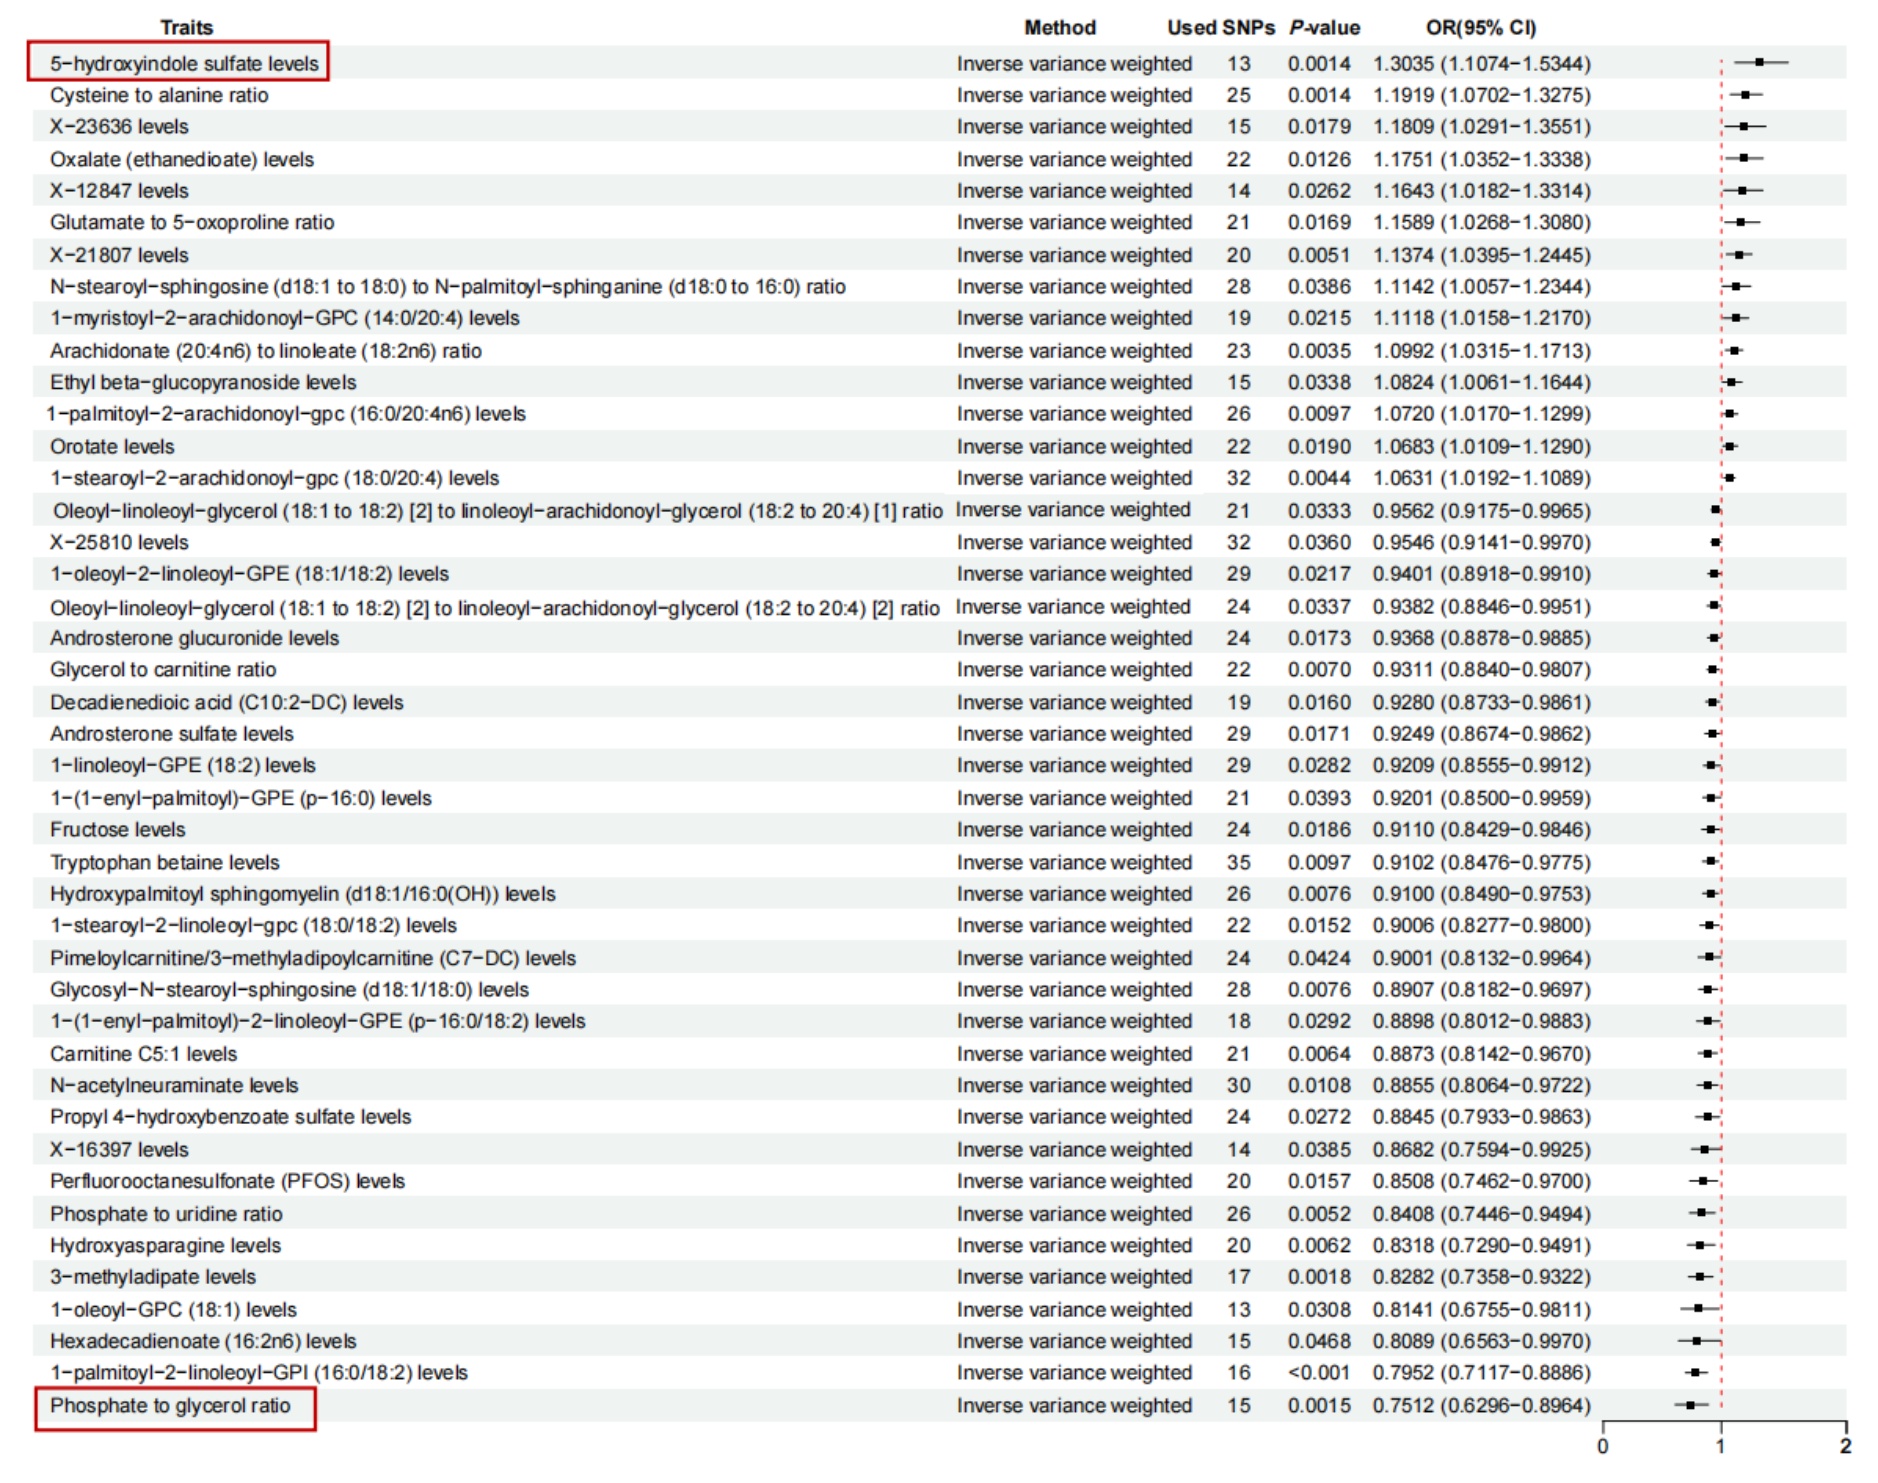Click the OR(95% CI) column header
The image size is (1878, 1483).
pyautogui.click(x=1480, y=28)
